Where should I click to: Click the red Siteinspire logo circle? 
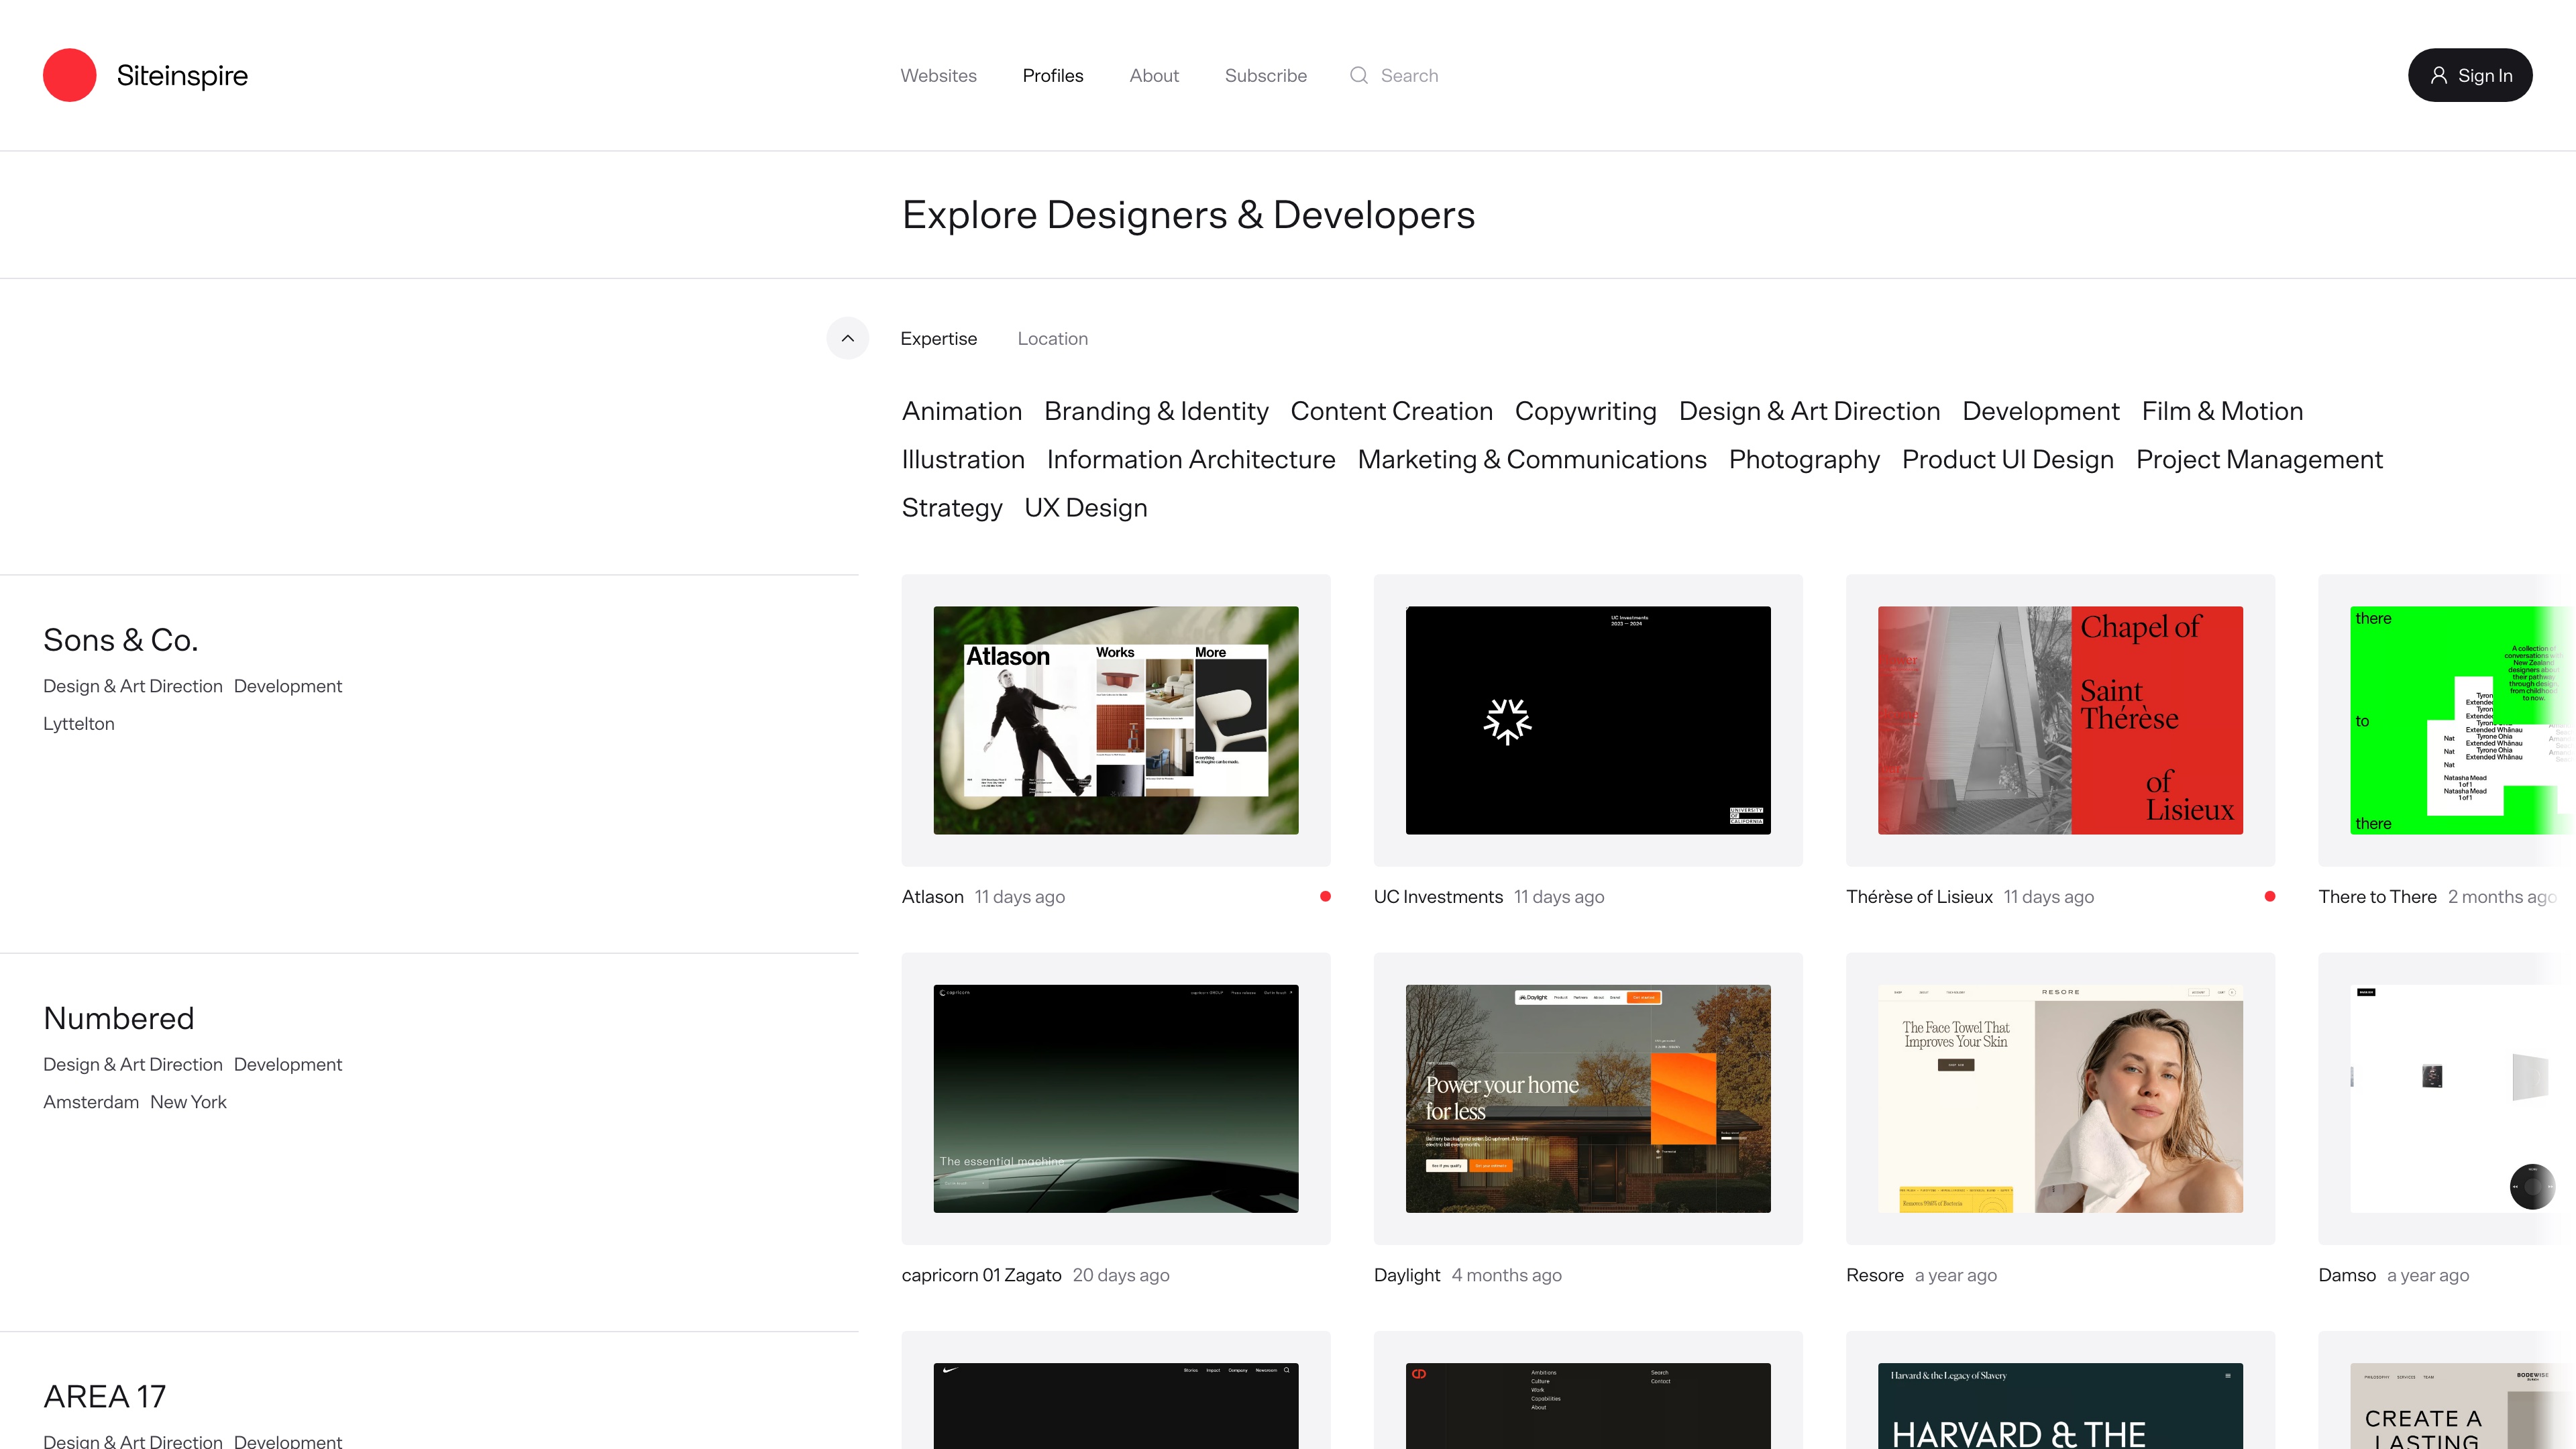69,75
